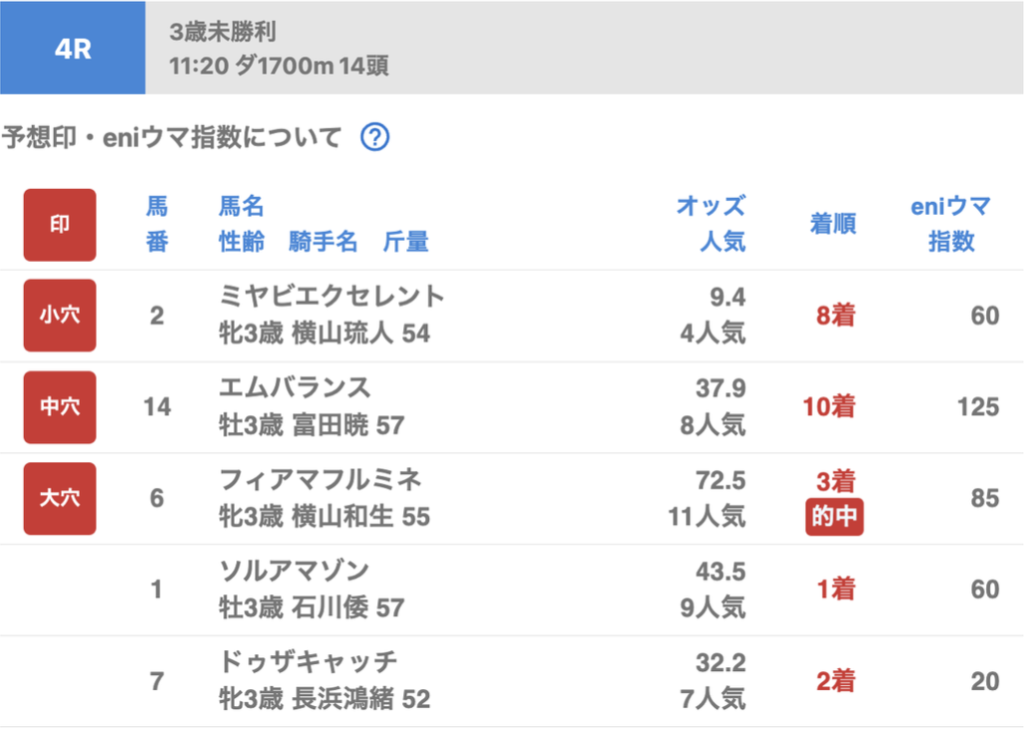
Task: Open horse フィアマフルミネ details
Action: coord(320,479)
